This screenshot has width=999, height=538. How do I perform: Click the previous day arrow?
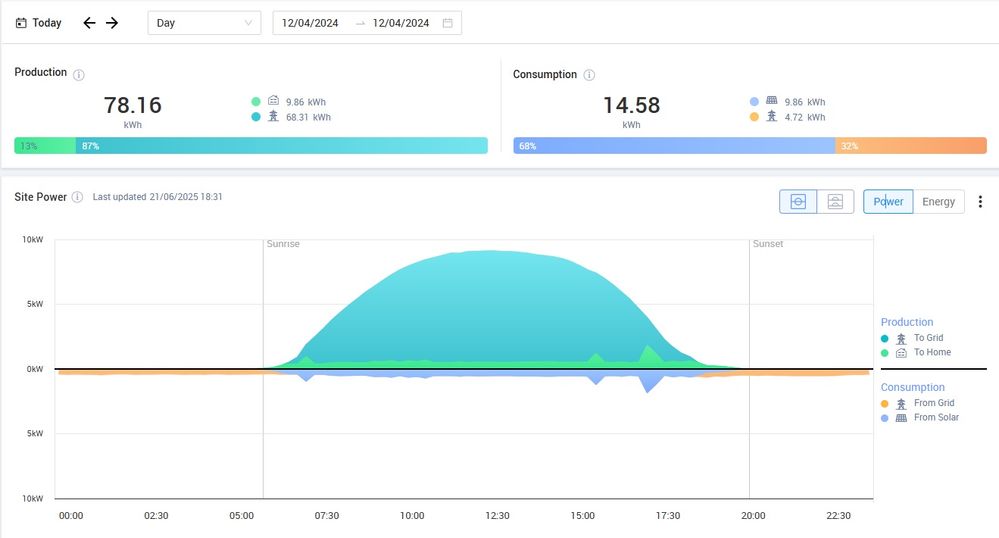pyautogui.click(x=89, y=23)
